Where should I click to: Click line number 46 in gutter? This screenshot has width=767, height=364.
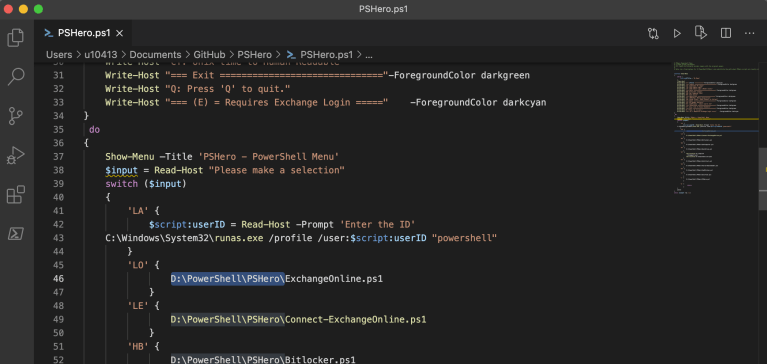point(58,279)
